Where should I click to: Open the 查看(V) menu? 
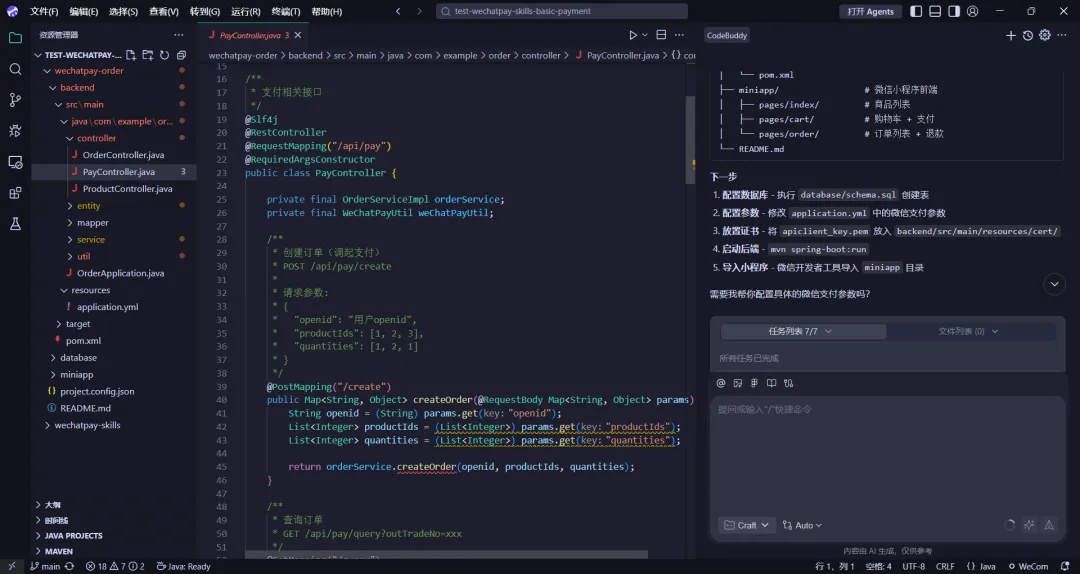click(164, 11)
